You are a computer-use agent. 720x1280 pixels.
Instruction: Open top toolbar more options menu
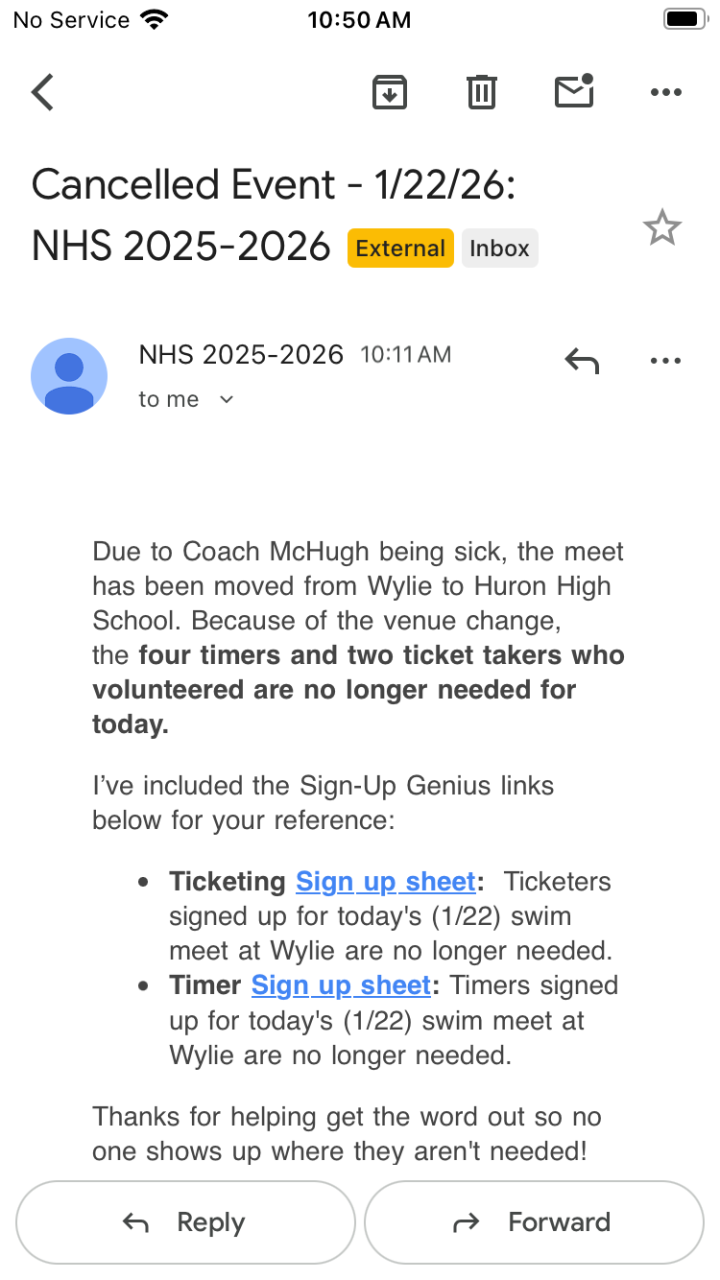pyautogui.click(x=666, y=92)
